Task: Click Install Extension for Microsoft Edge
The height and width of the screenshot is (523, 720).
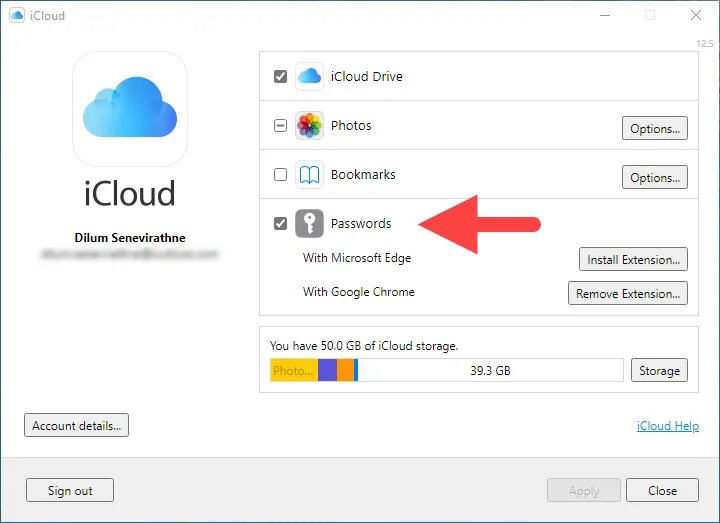Action: click(x=633, y=259)
